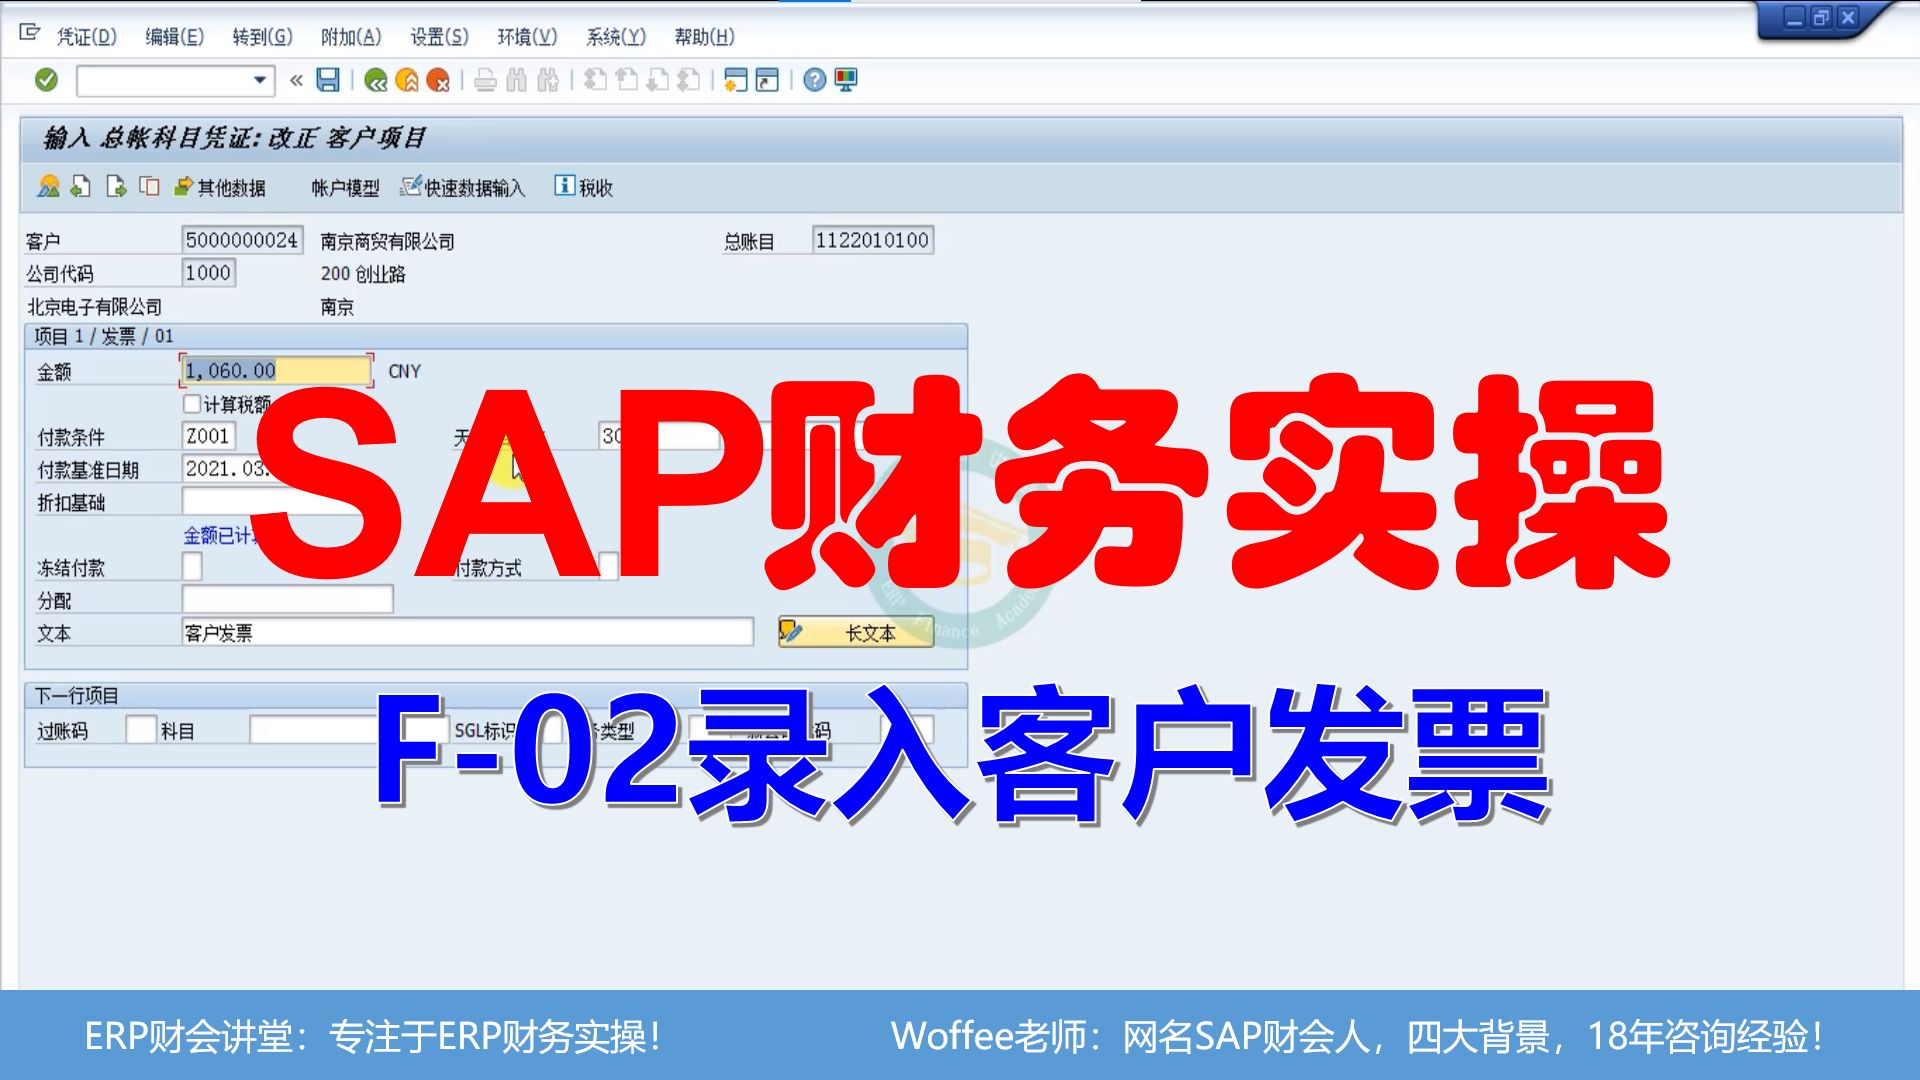Click the Find binoculars icon
Screen dimensions: 1920x1080
point(516,80)
